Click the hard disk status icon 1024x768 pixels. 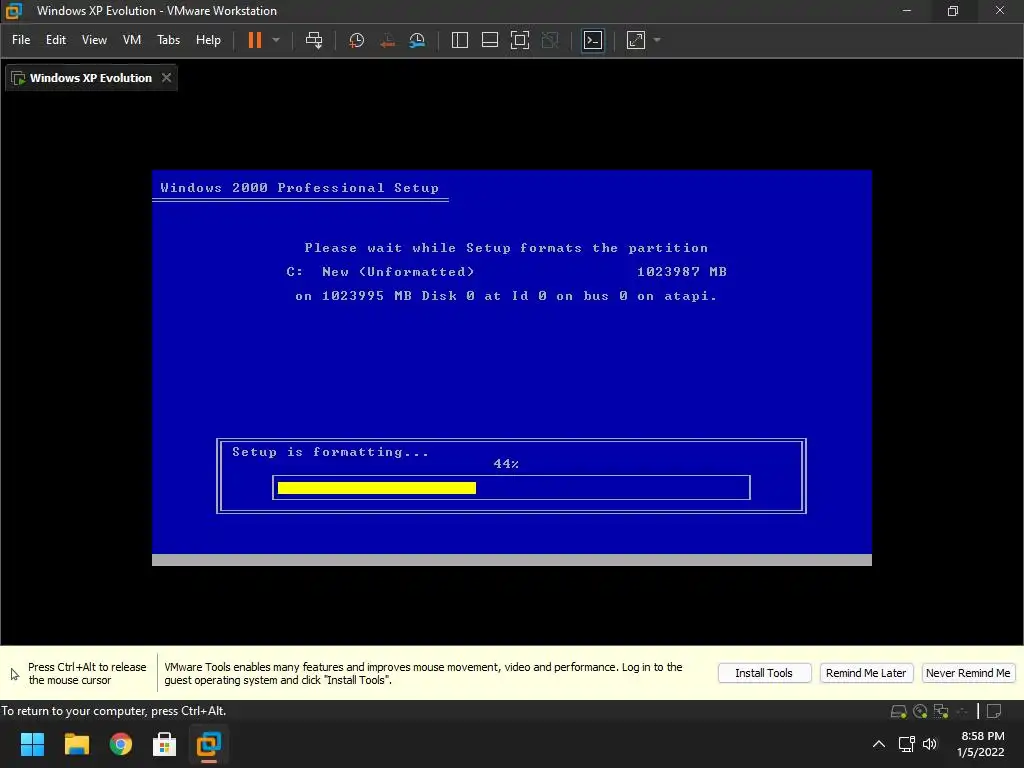click(899, 711)
